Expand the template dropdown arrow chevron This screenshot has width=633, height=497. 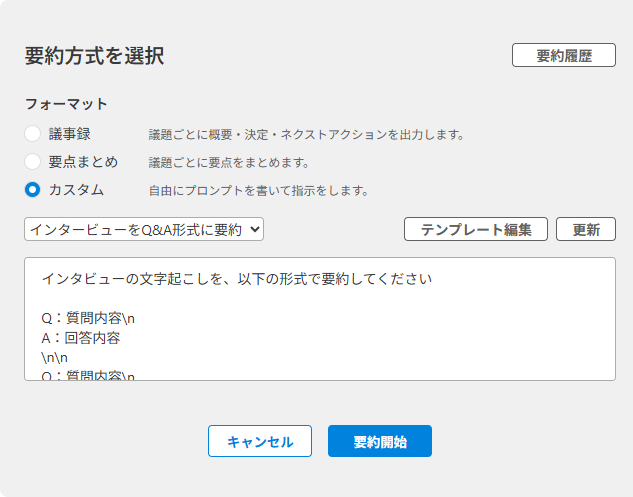click(255, 229)
